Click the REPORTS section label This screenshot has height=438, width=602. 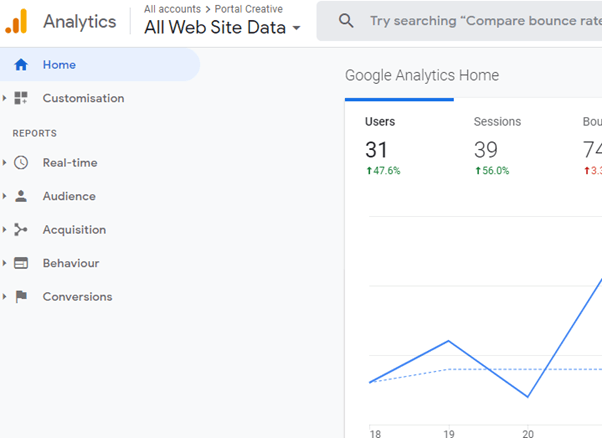35,133
